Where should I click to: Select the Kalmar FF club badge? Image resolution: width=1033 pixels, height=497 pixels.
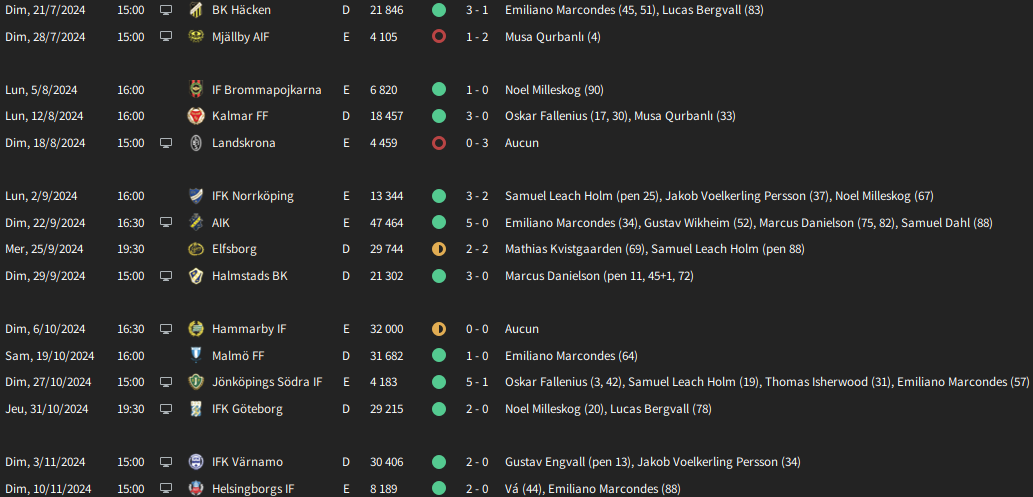196,116
